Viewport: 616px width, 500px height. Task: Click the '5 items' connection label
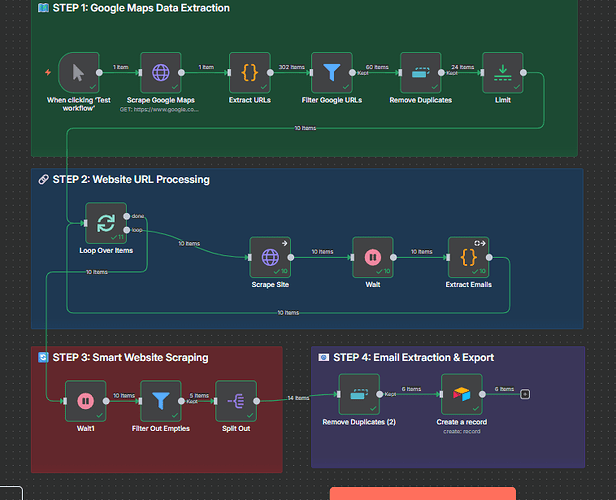[199, 396]
